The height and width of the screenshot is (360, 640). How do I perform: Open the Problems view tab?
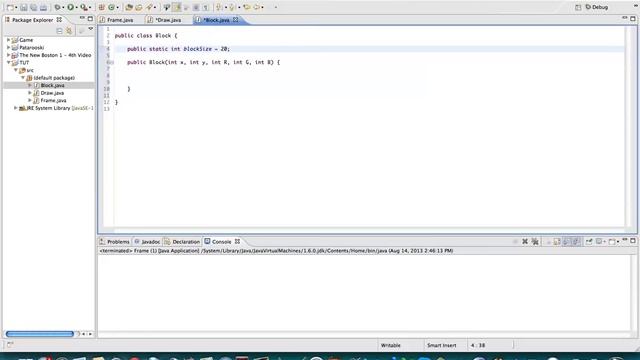[115, 242]
